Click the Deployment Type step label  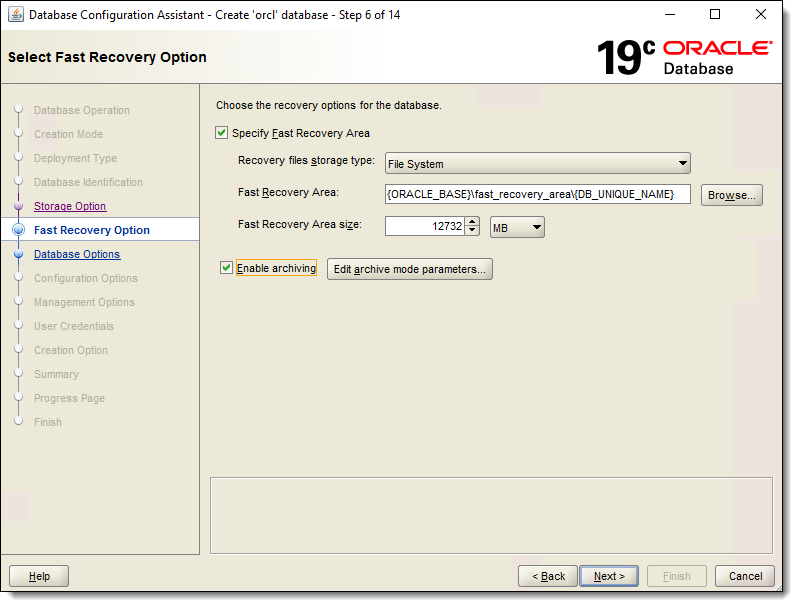point(75,158)
